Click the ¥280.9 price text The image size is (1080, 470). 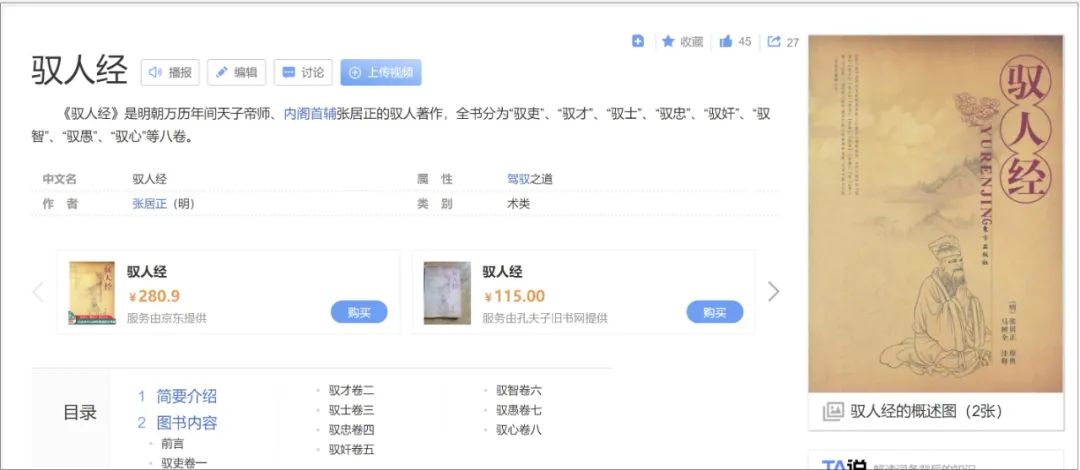click(x=154, y=296)
